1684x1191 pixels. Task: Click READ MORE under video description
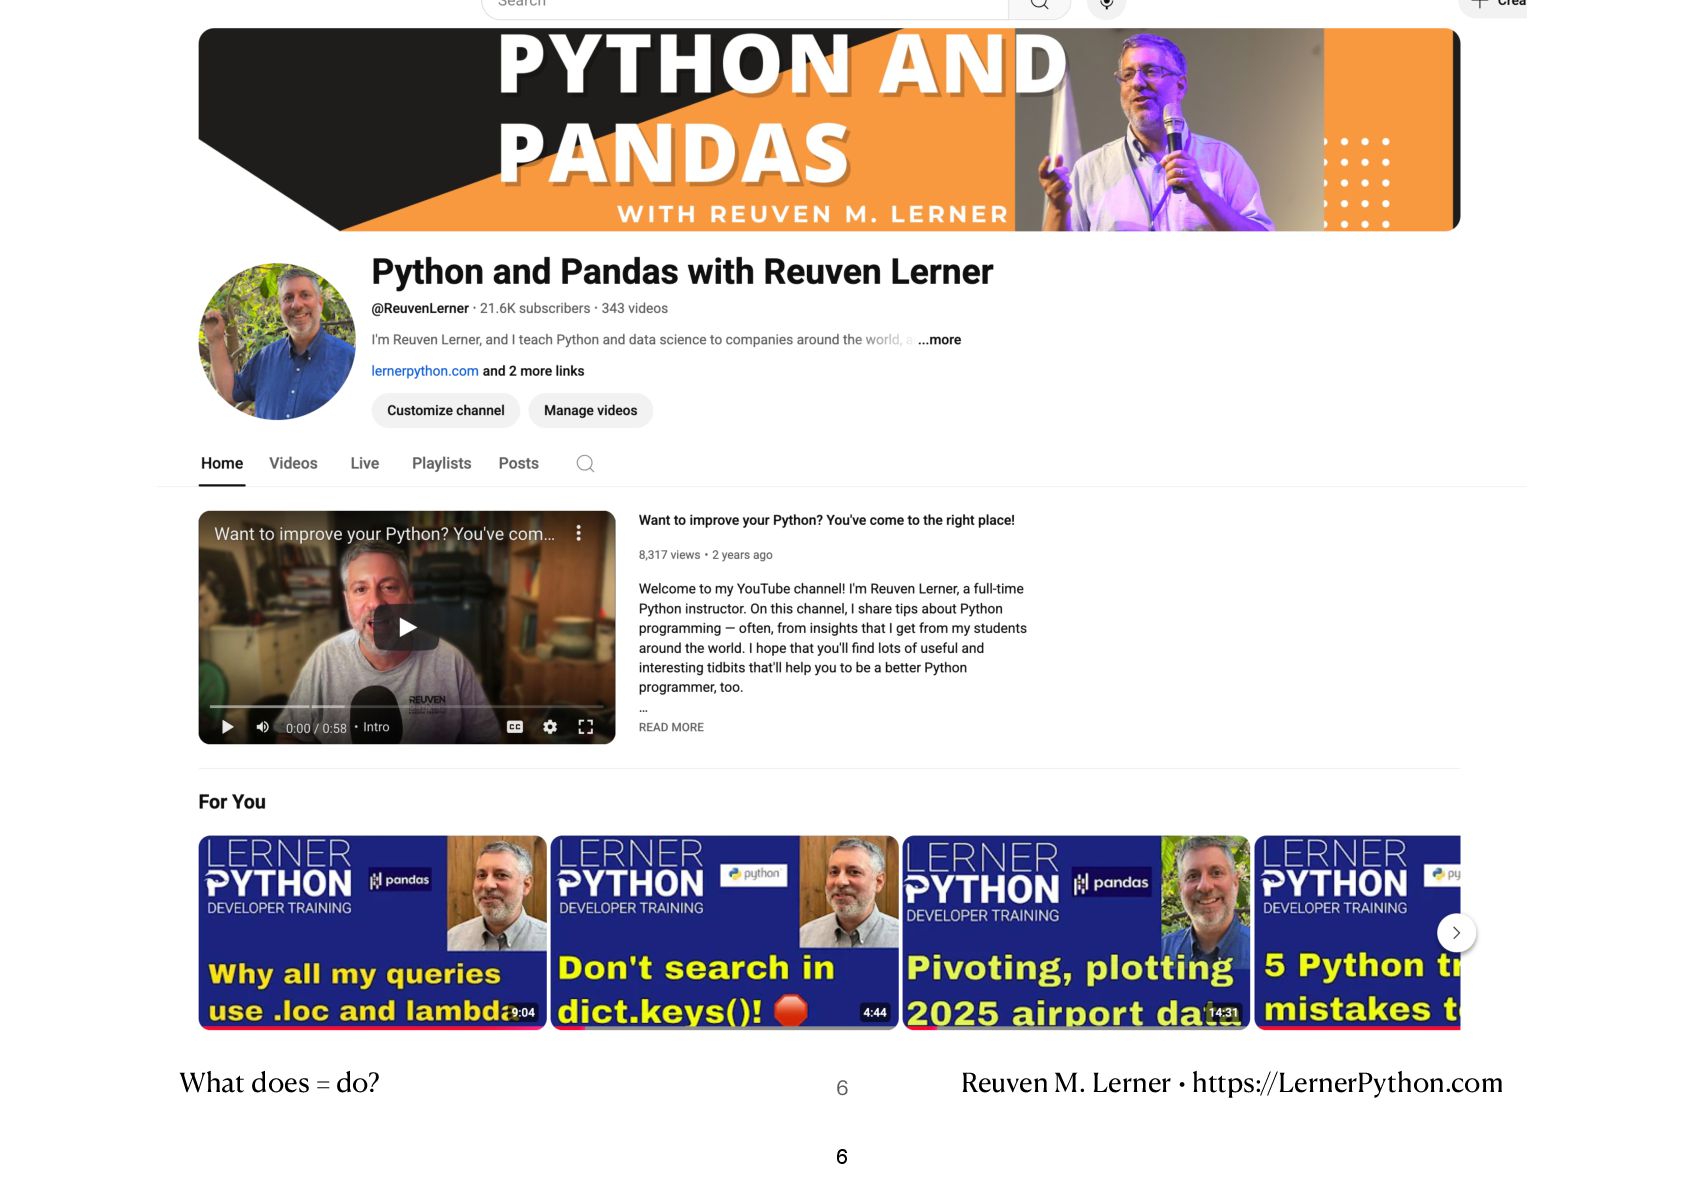click(671, 727)
